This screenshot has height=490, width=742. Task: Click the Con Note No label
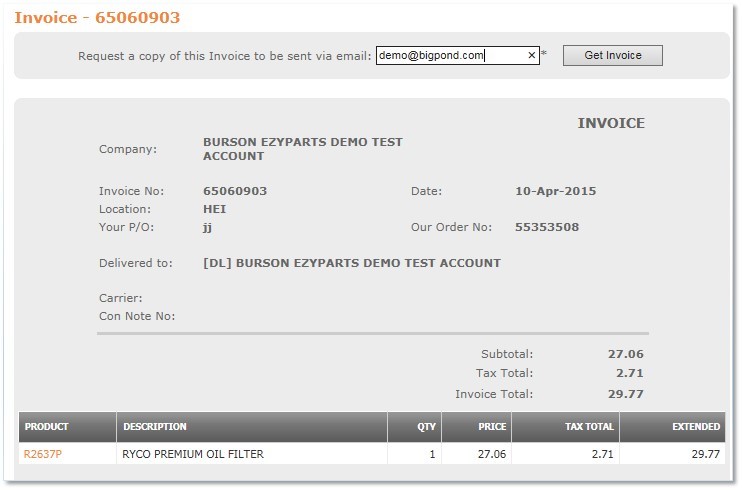[137, 316]
